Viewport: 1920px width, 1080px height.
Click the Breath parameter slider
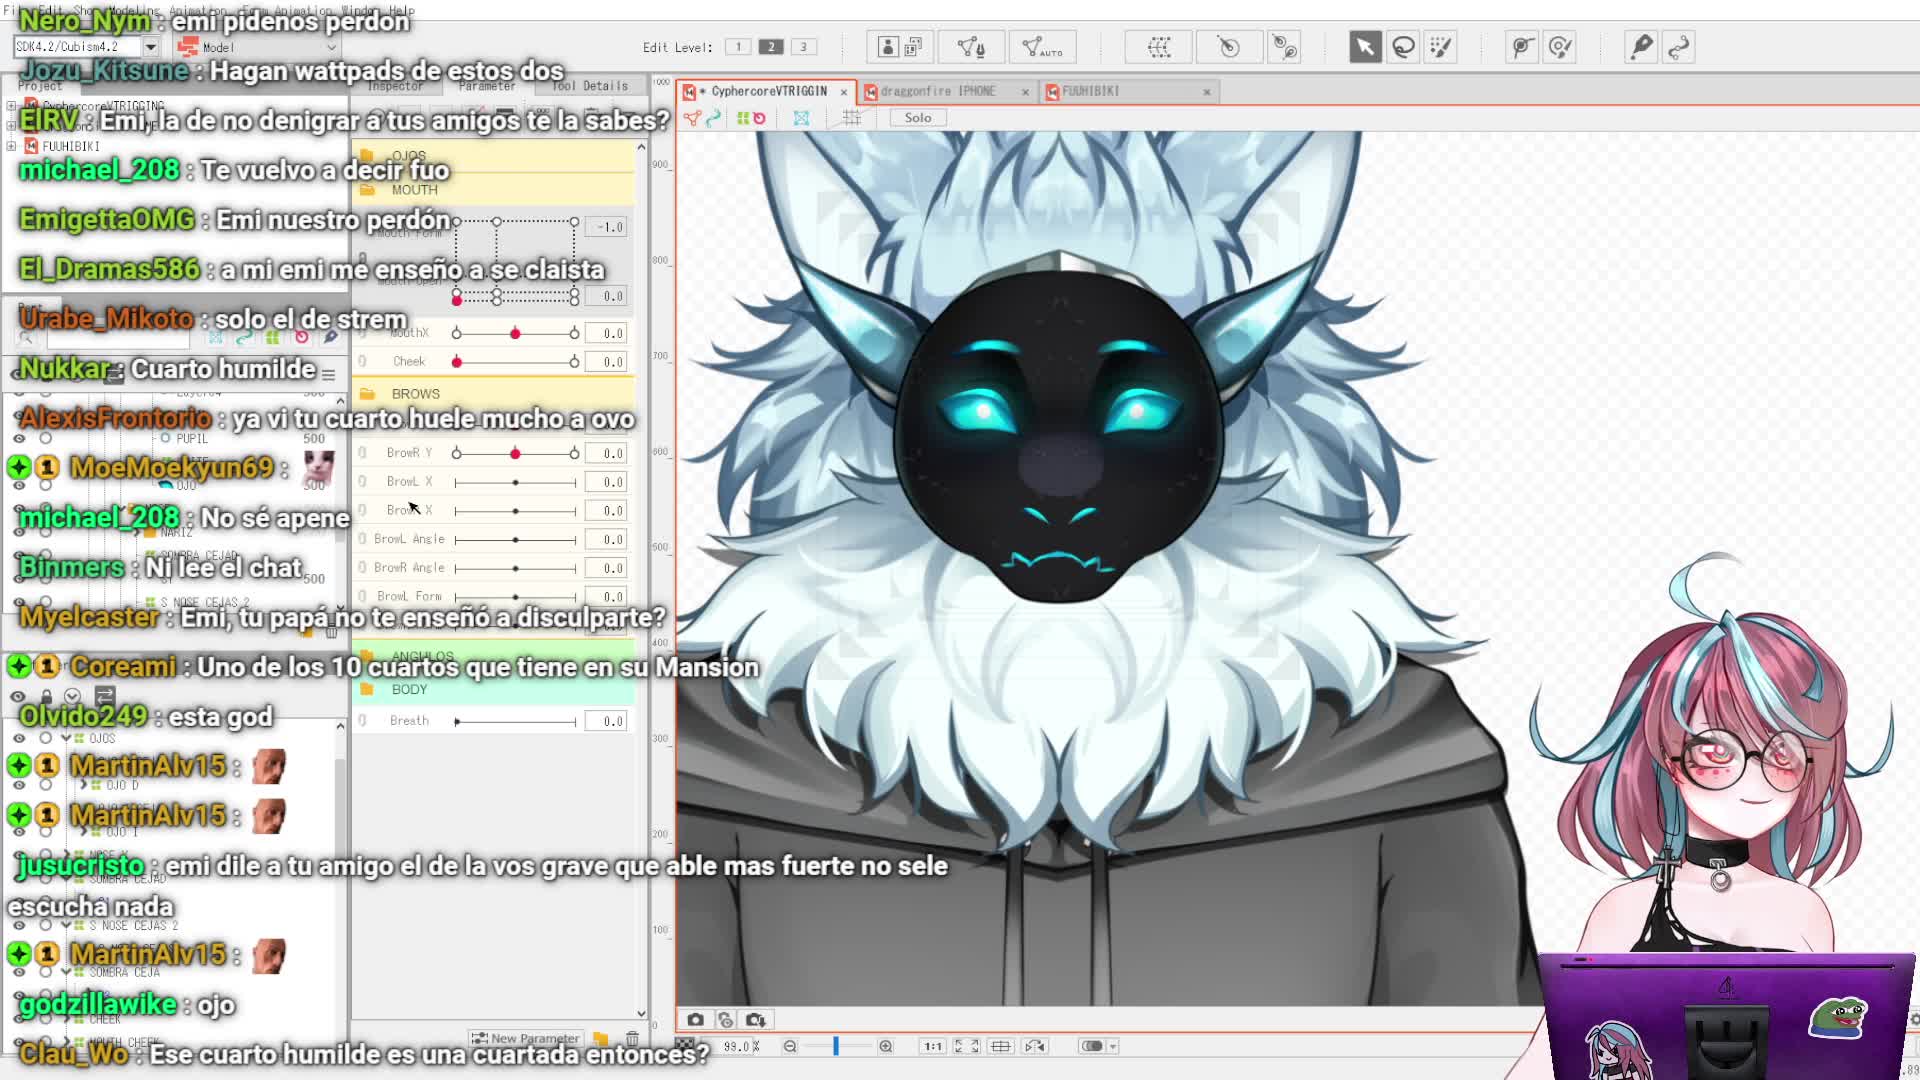point(515,722)
